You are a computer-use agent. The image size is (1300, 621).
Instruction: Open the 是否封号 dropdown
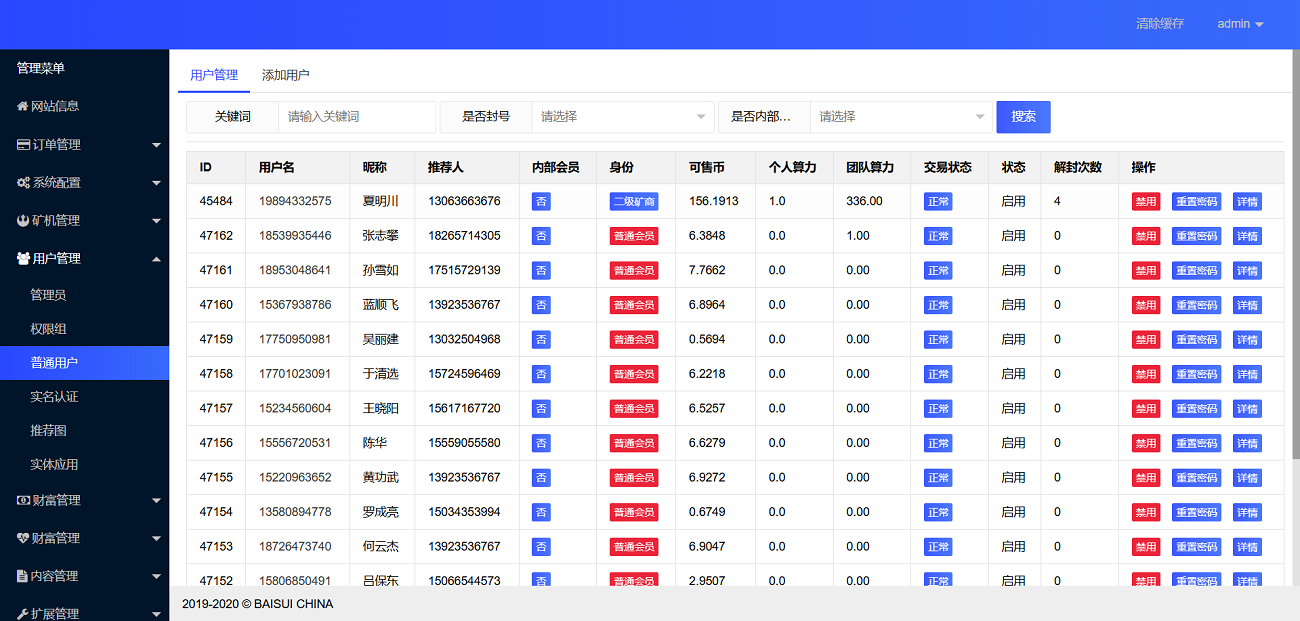(x=622, y=117)
